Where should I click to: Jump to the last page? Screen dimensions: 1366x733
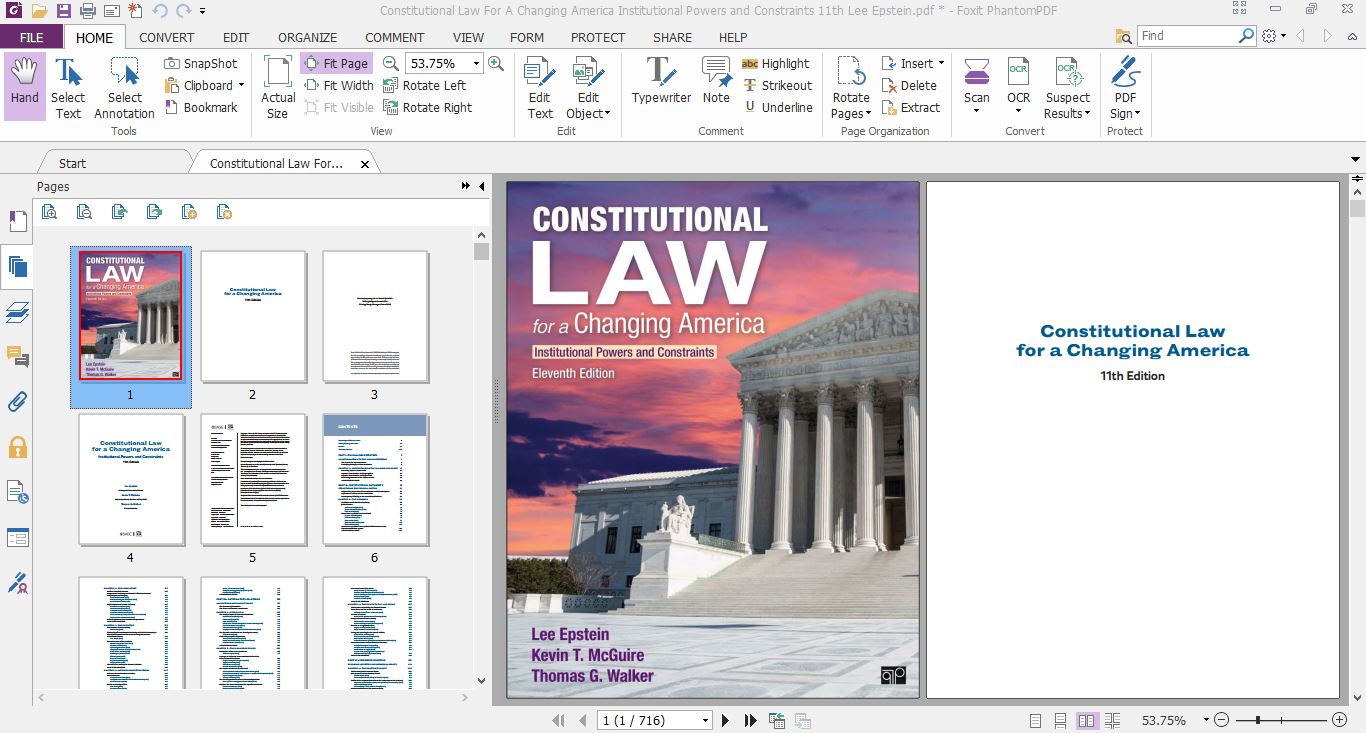coord(750,720)
